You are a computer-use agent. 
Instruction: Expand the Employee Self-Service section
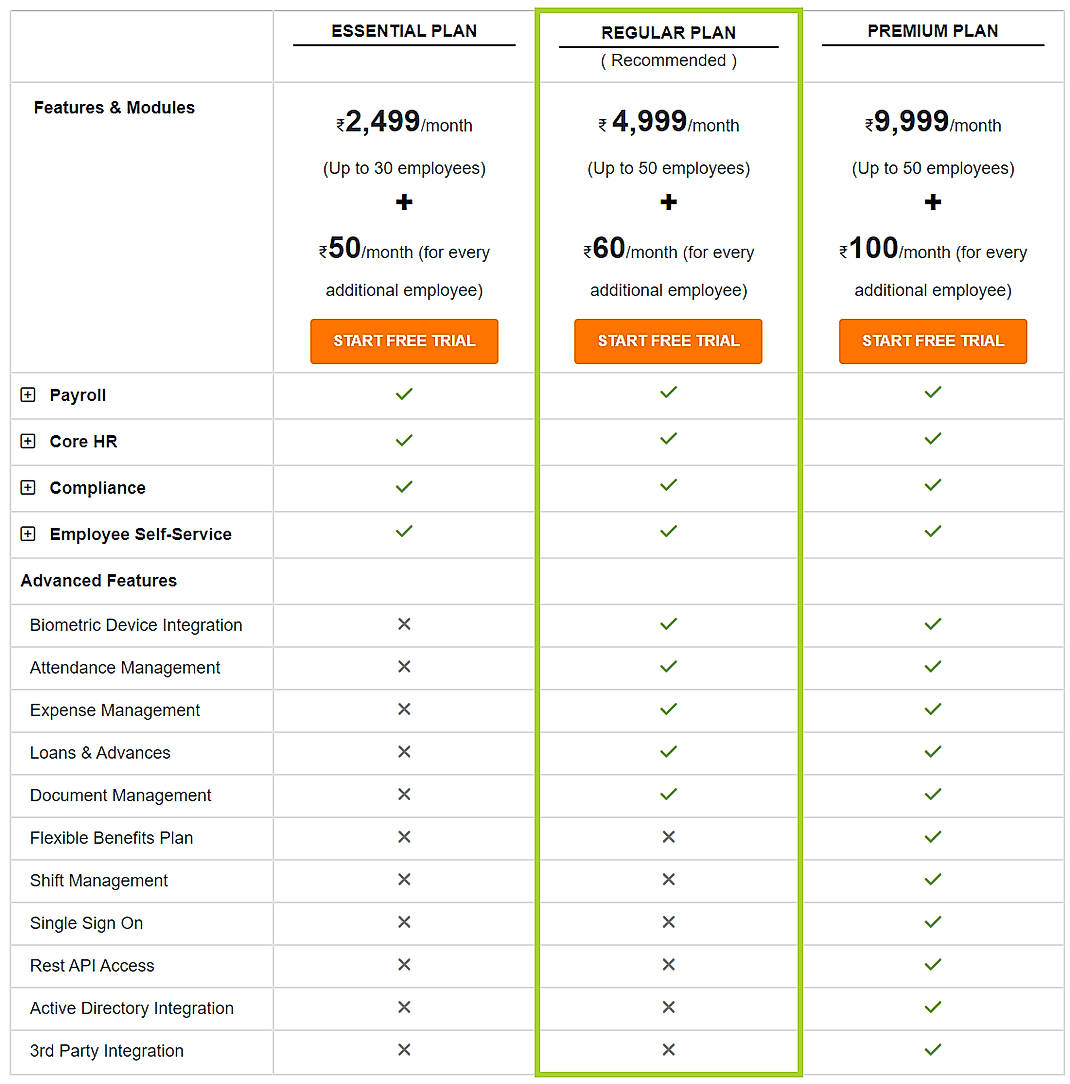click(x=28, y=534)
